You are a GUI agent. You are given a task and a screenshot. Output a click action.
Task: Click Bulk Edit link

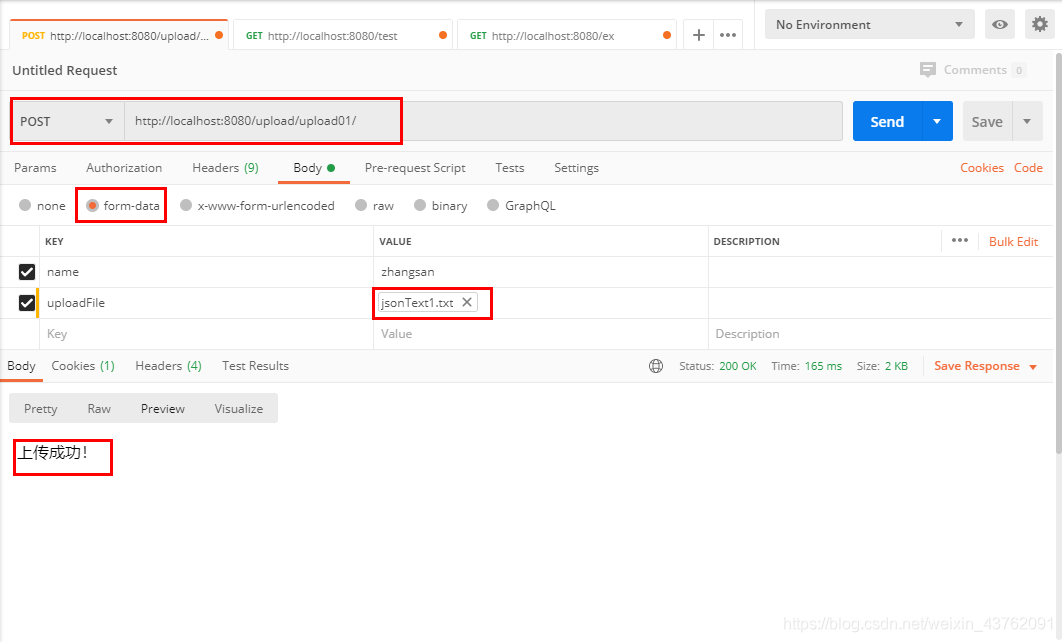coord(1013,241)
